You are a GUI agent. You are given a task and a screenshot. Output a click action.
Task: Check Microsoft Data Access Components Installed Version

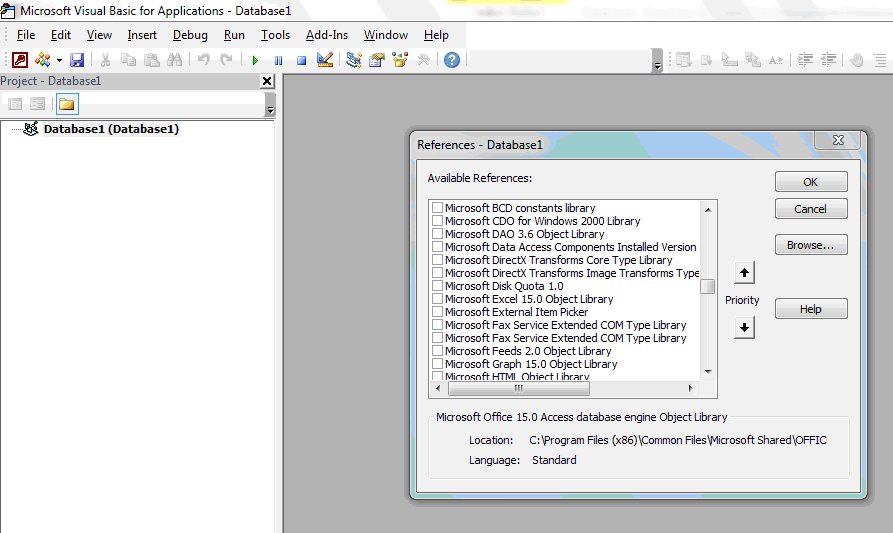(x=437, y=247)
